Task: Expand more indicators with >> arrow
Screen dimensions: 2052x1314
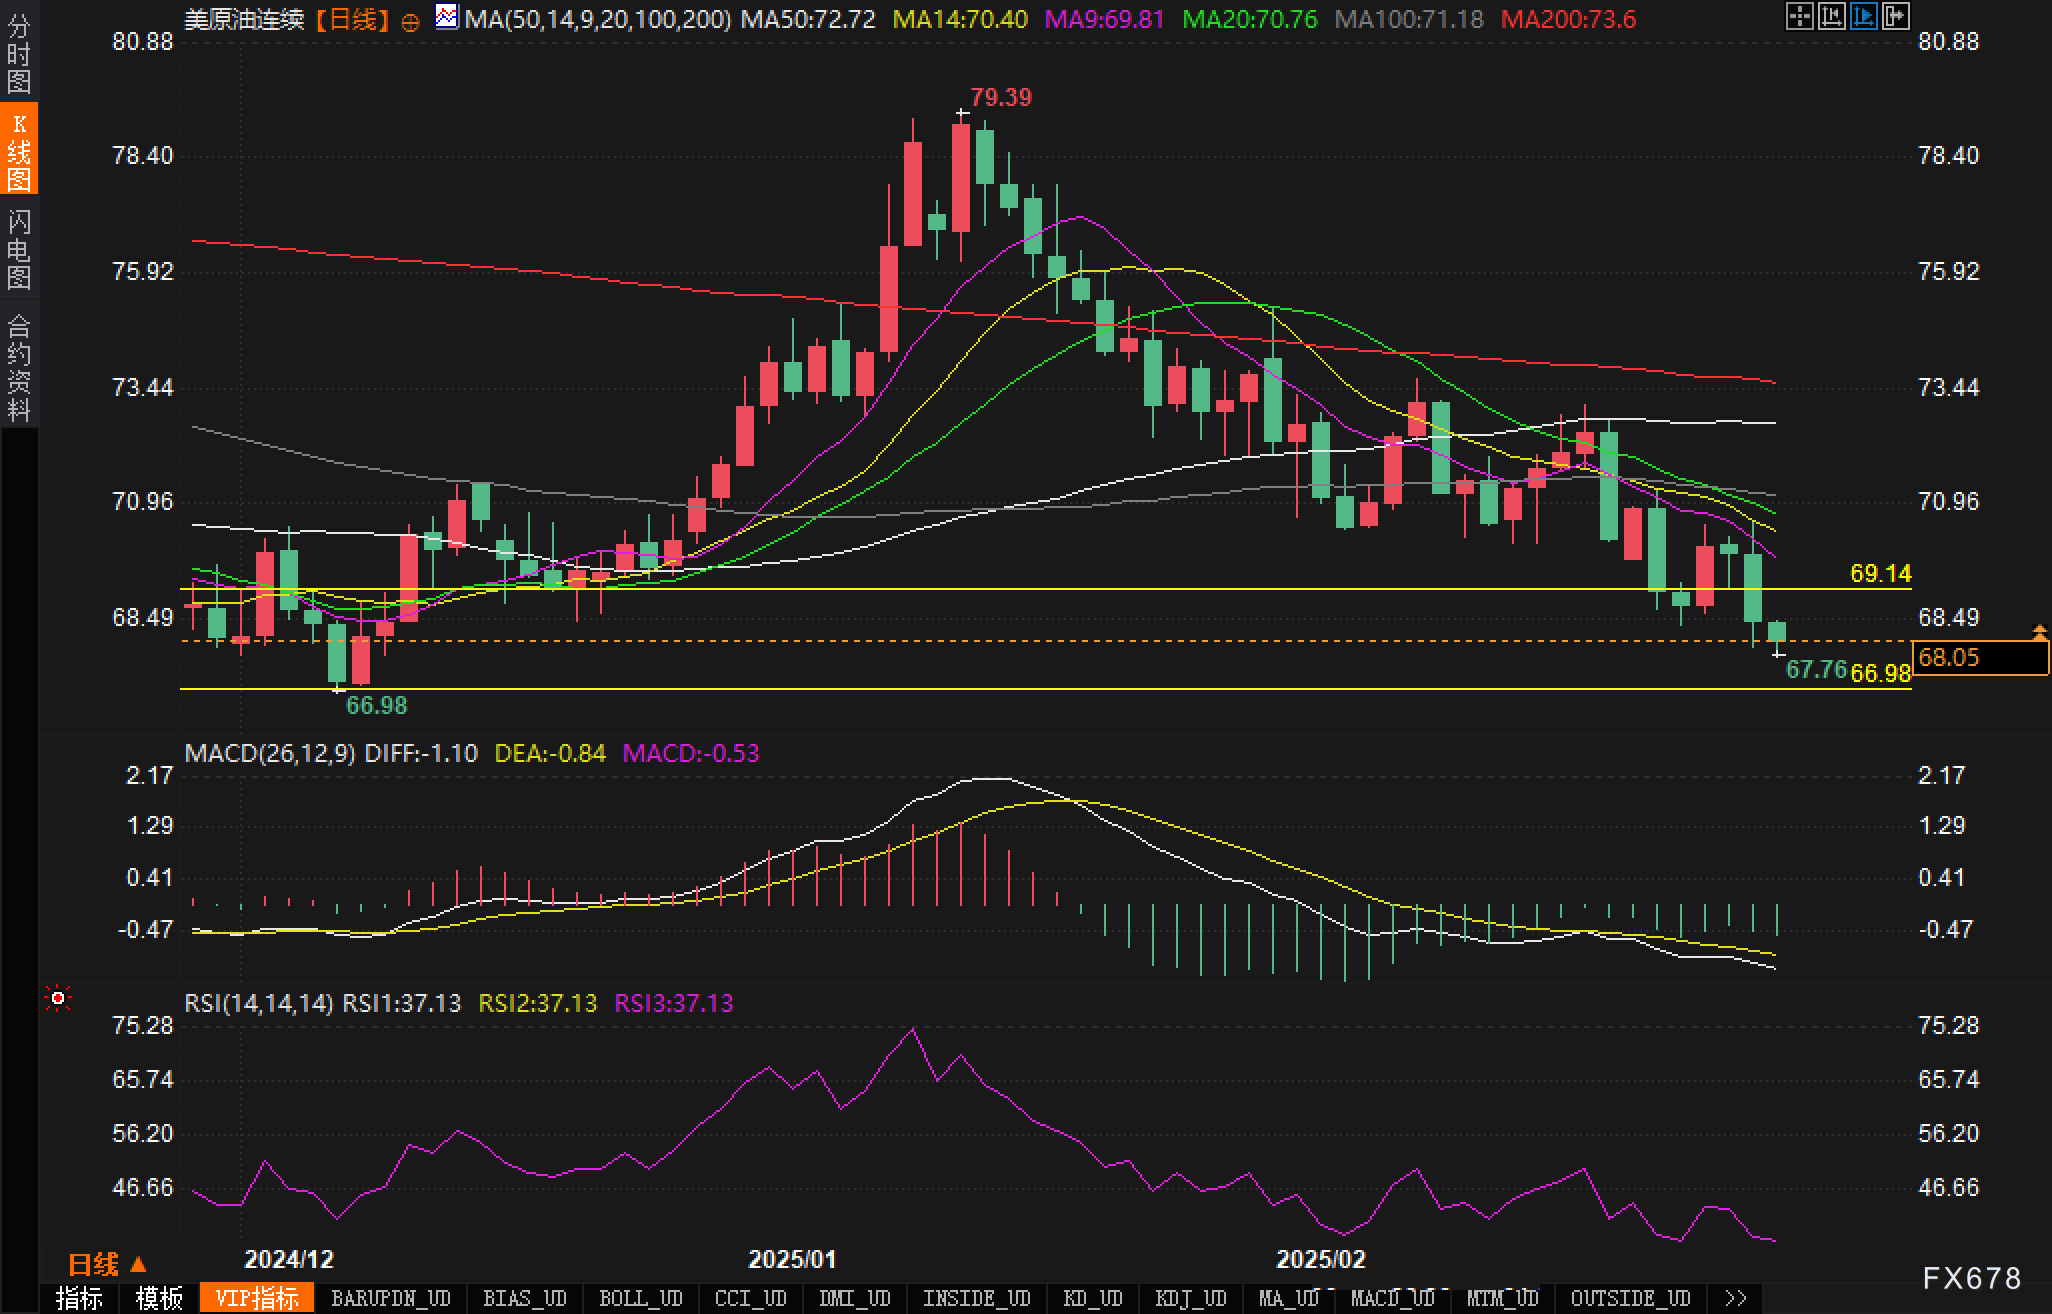Action: click(1736, 1298)
